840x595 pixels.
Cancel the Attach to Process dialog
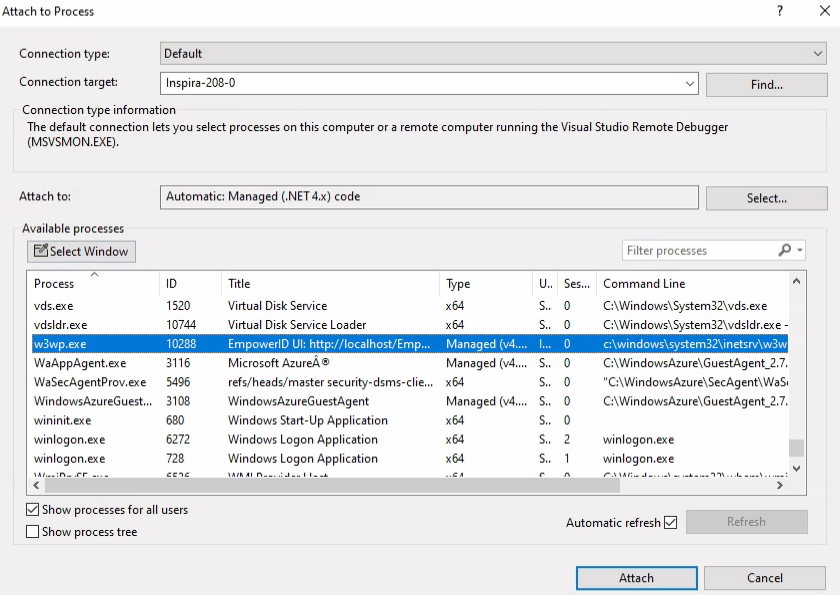click(764, 578)
